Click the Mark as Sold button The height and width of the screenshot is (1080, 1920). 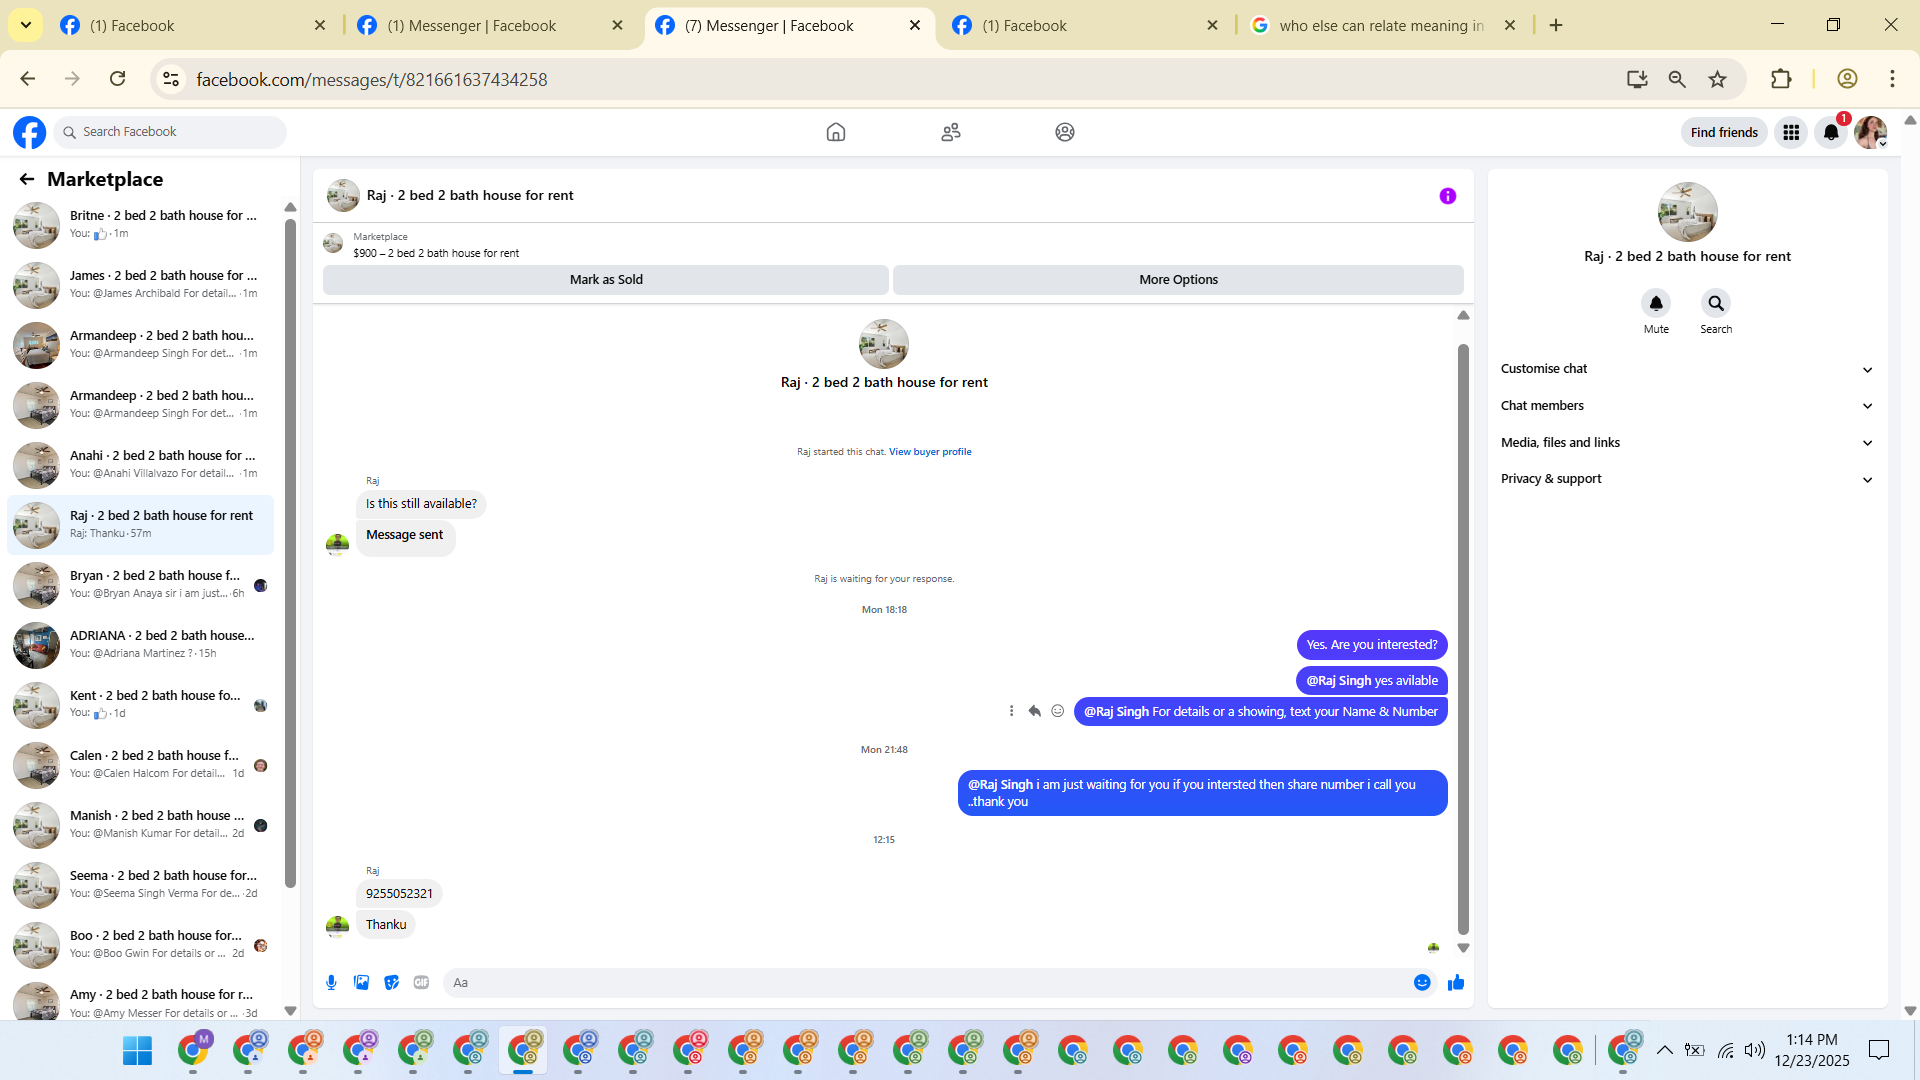[605, 280]
